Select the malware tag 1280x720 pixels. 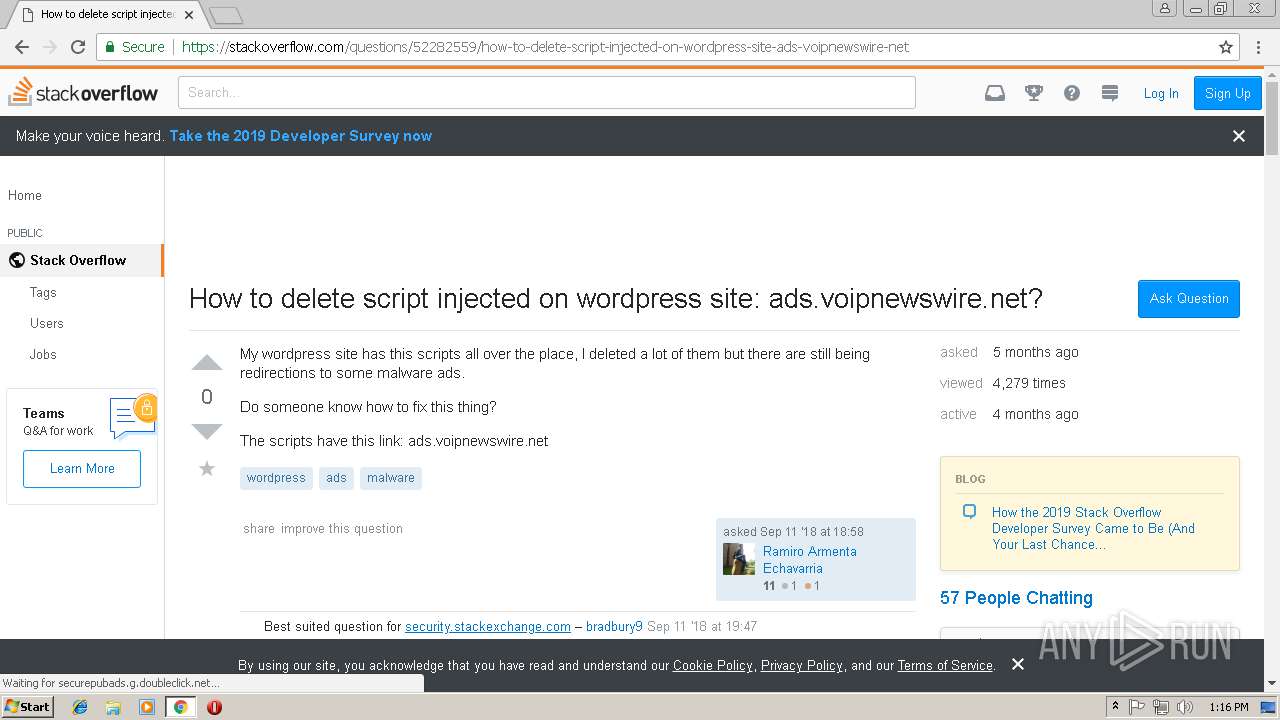point(391,478)
